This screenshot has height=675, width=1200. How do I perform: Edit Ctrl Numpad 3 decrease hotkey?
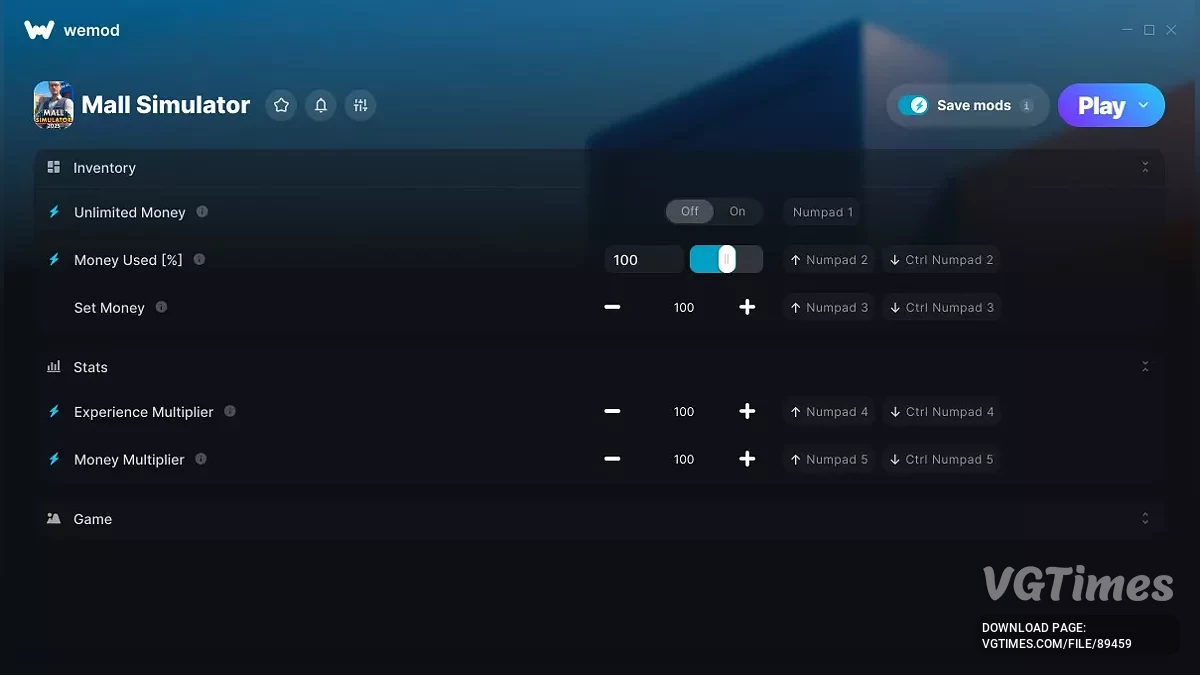point(941,308)
